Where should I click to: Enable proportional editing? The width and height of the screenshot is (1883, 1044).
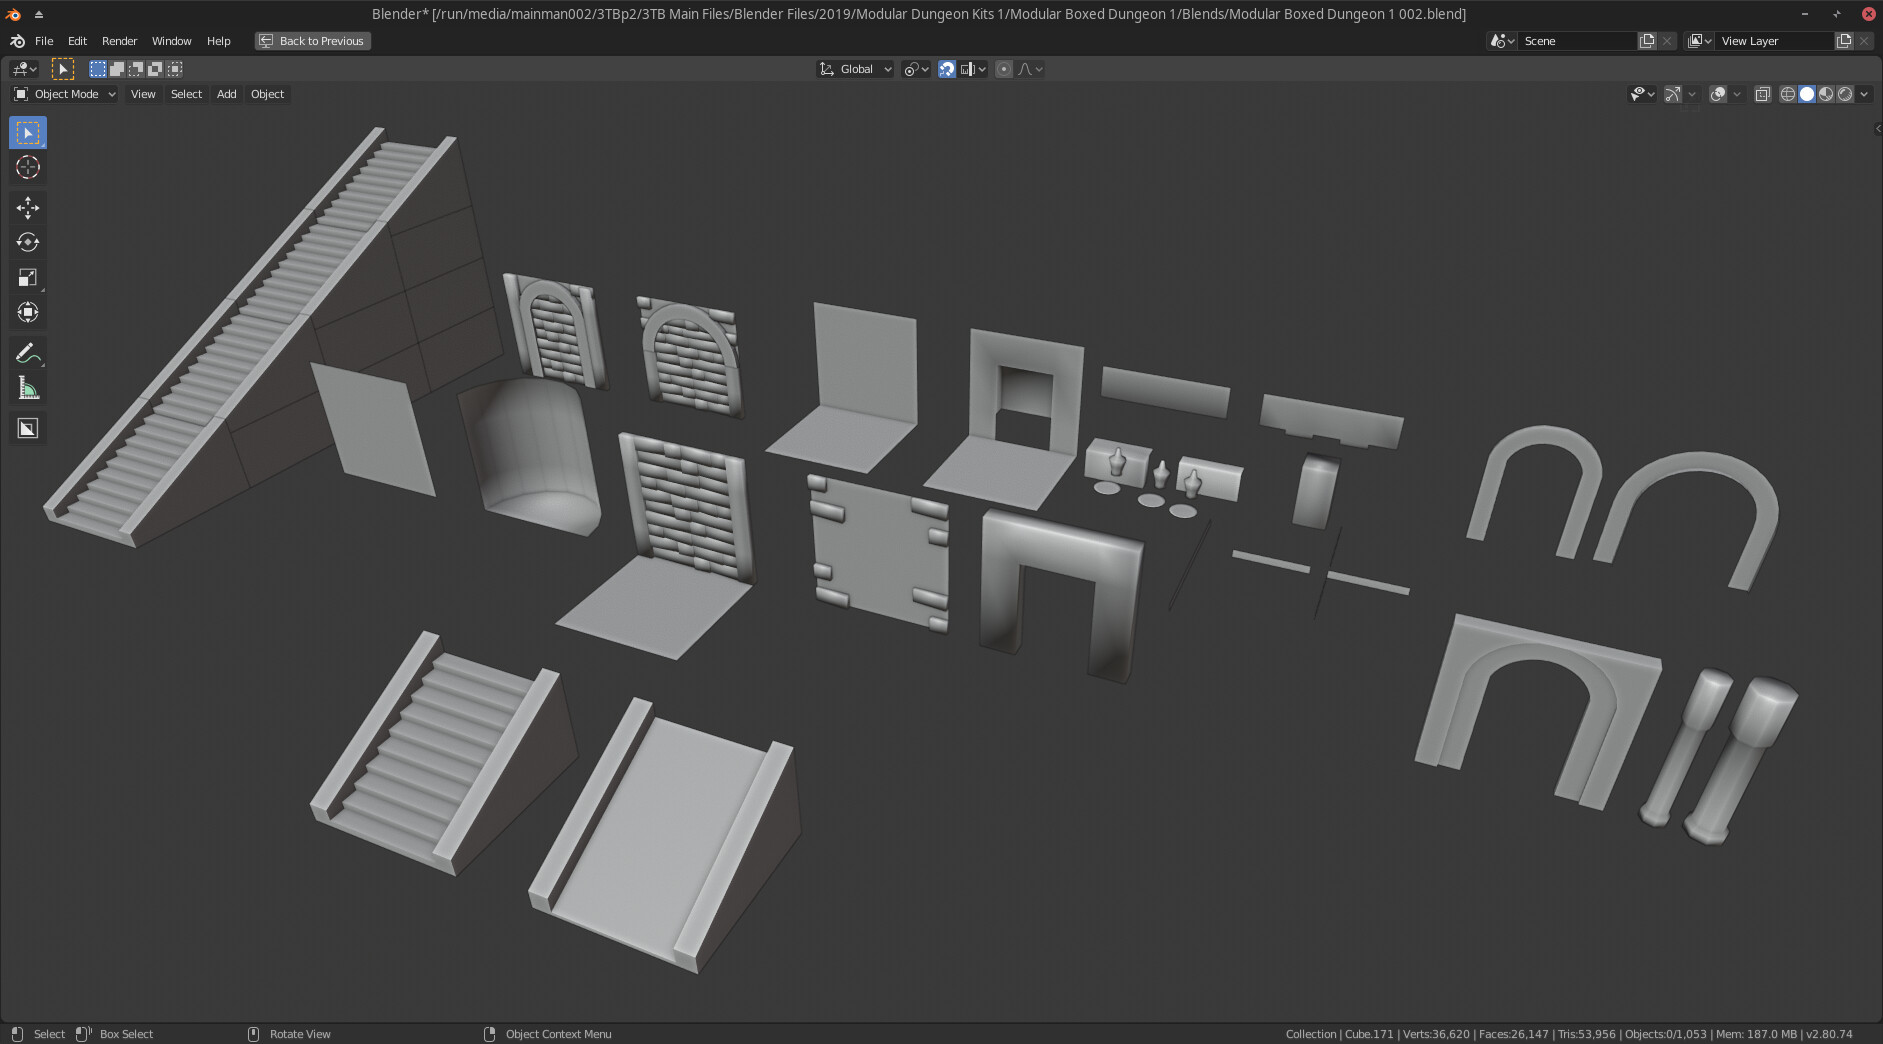point(1005,68)
